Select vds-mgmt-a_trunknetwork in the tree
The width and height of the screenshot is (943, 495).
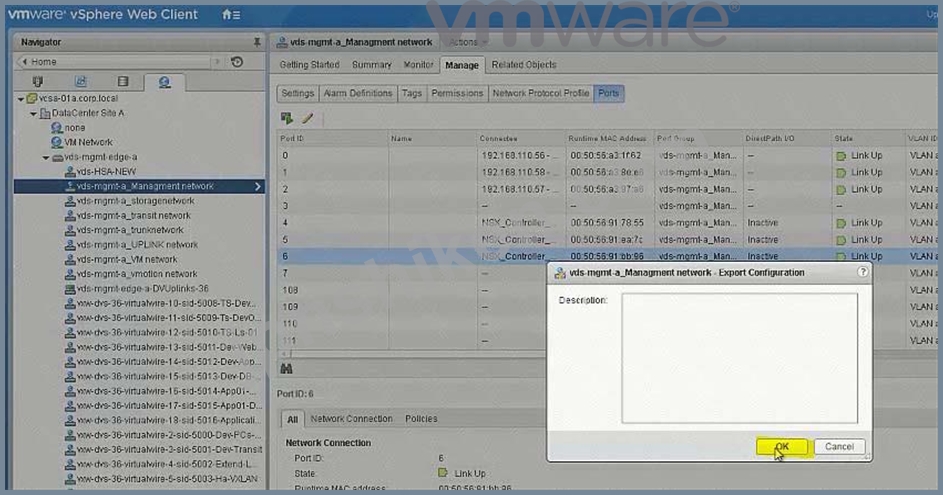click(130, 230)
